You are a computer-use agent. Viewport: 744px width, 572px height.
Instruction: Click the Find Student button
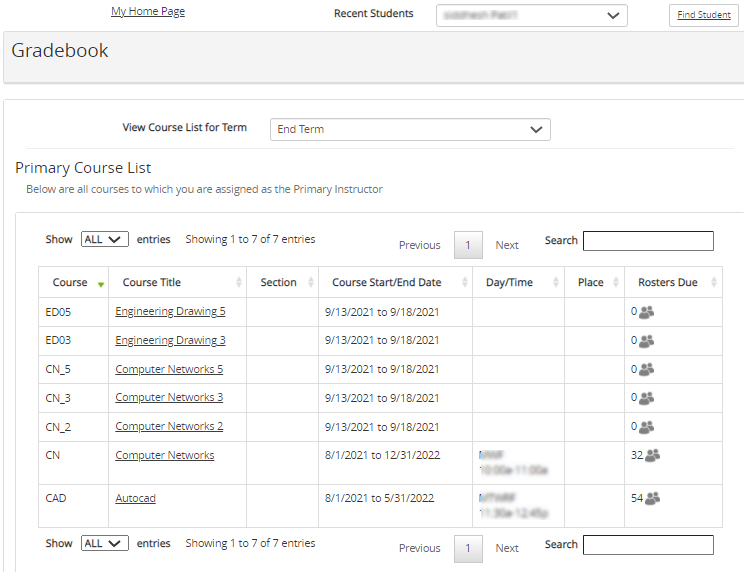[x=703, y=15]
